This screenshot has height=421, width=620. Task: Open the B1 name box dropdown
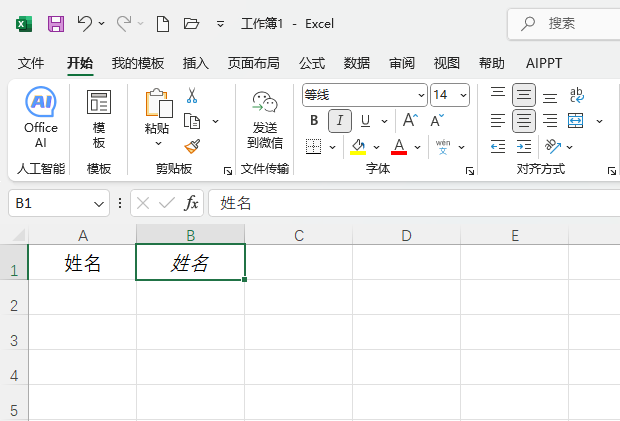coord(98,204)
